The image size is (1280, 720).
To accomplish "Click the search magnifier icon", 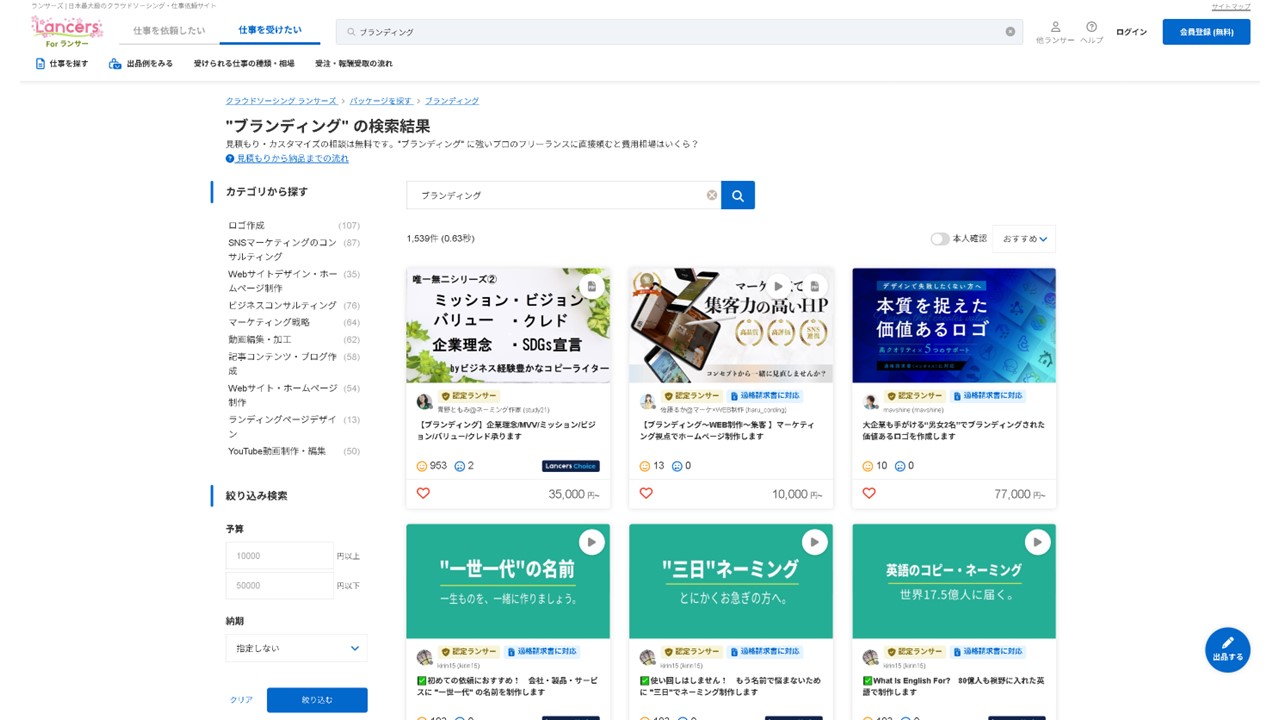I will pyautogui.click(x=738, y=194).
